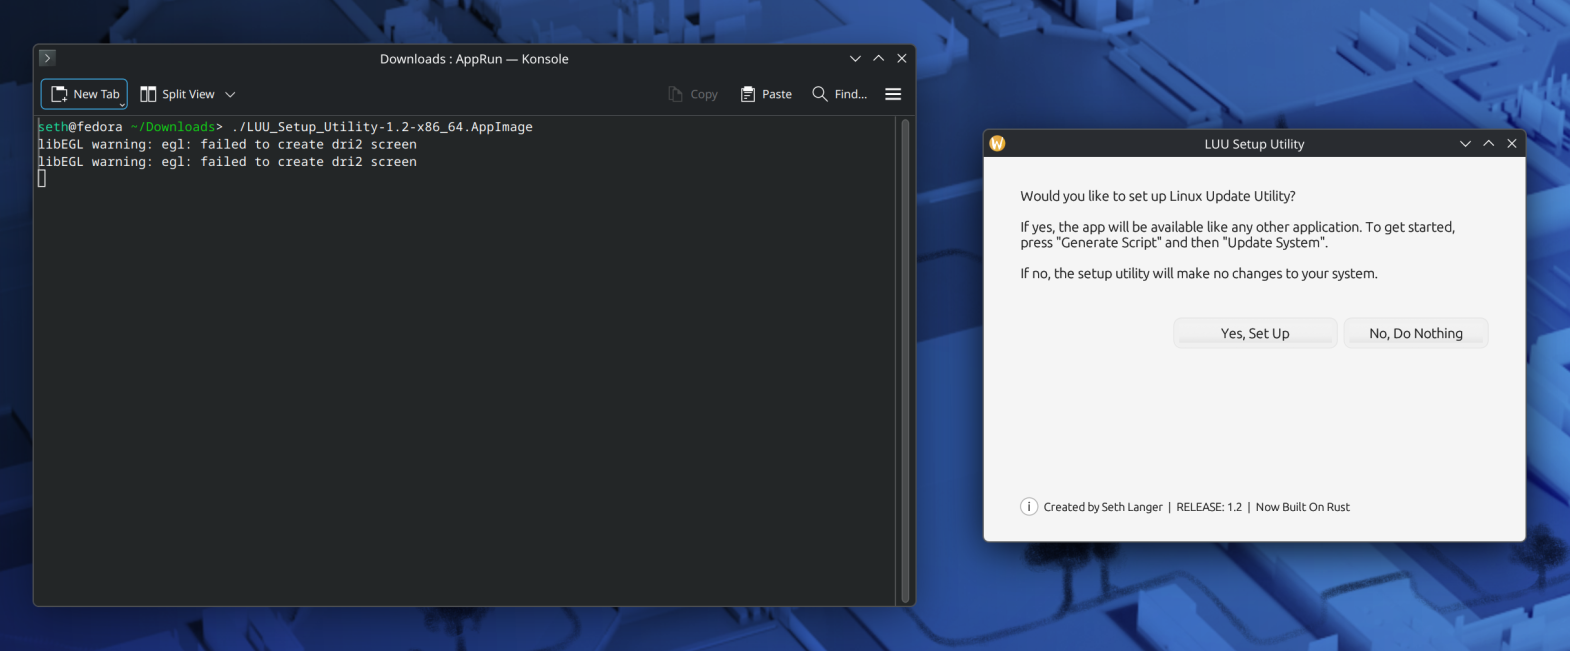
Task: Click the info icon near Created by
Action: (1029, 506)
